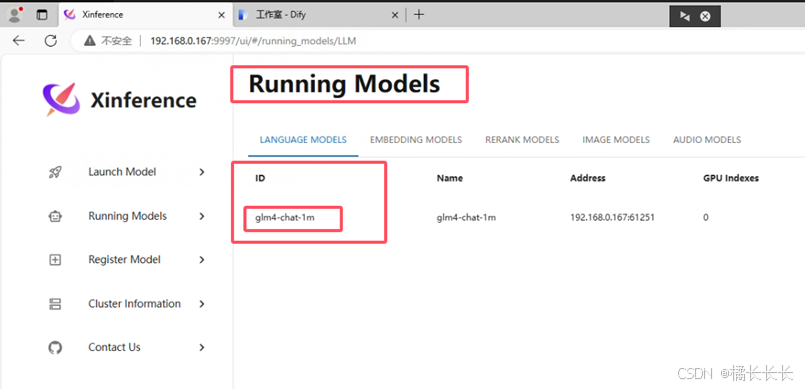Click the Address column header
The height and width of the screenshot is (389, 805).
[588, 179]
